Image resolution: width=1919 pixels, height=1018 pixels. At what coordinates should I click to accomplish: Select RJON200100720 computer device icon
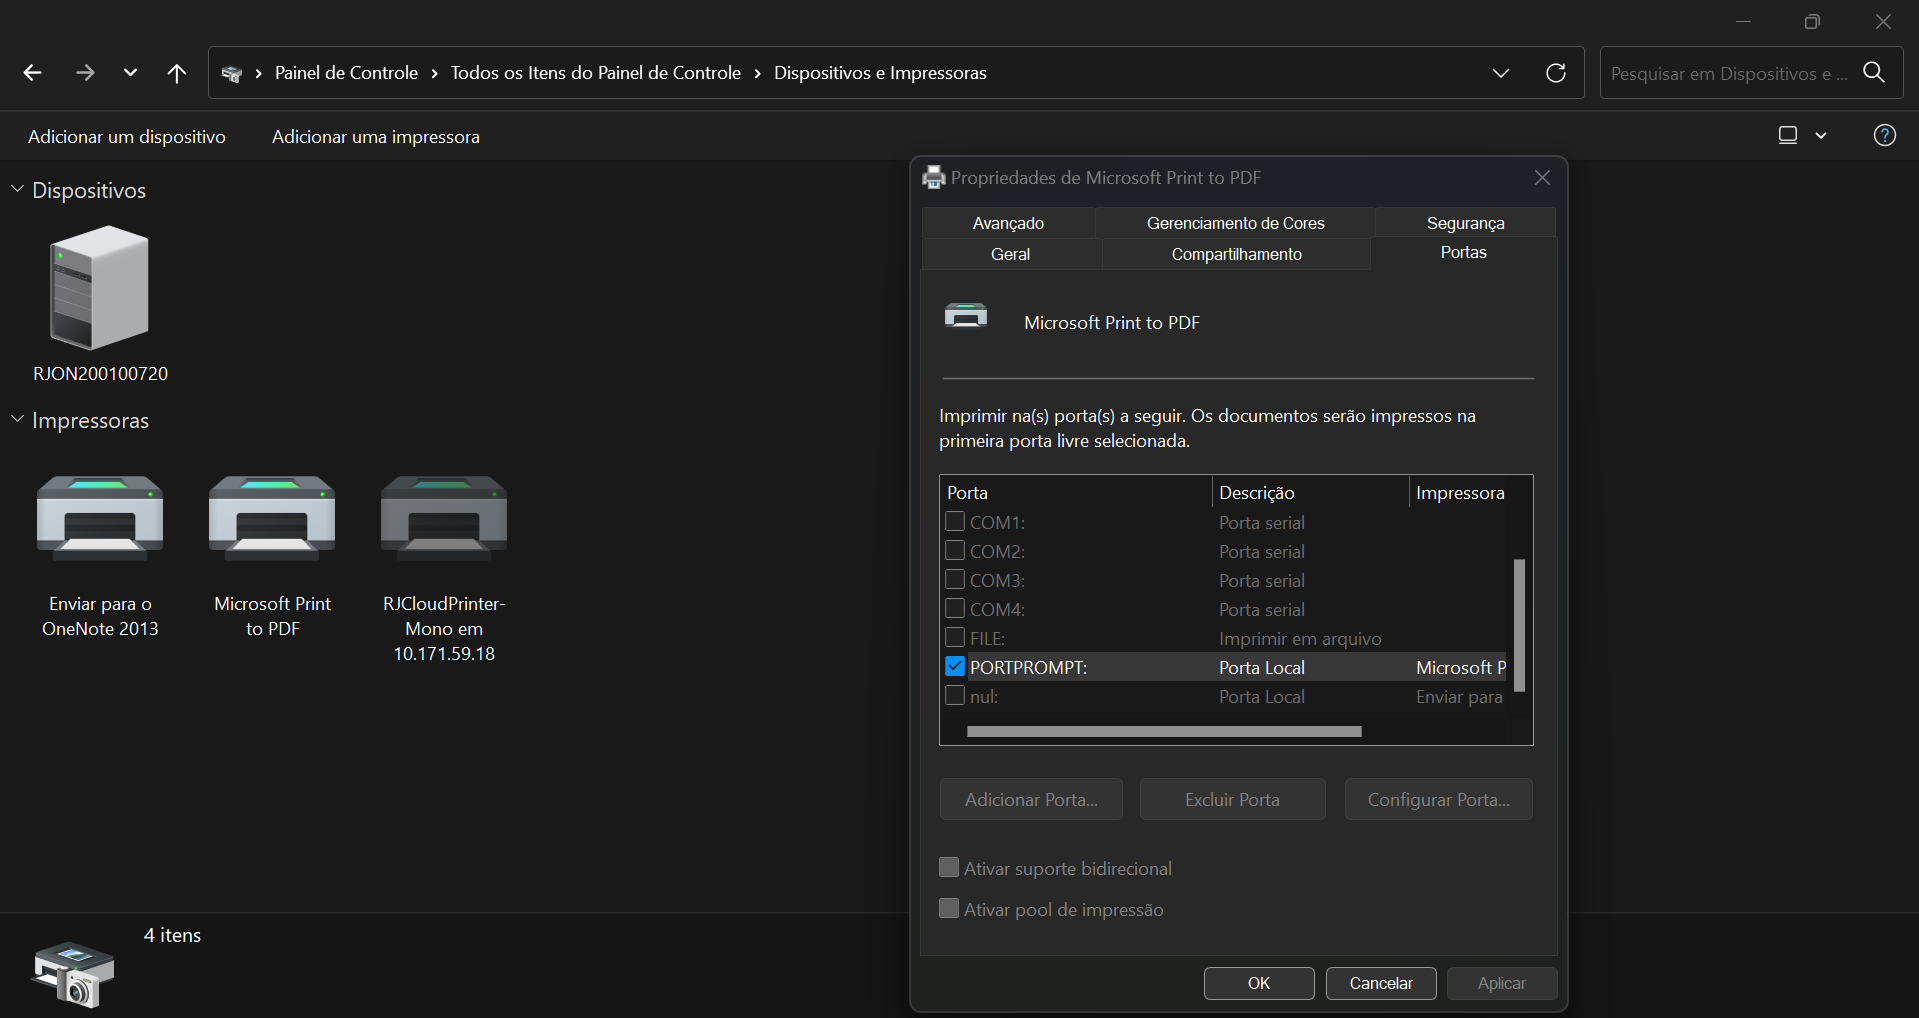pos(100,287)
